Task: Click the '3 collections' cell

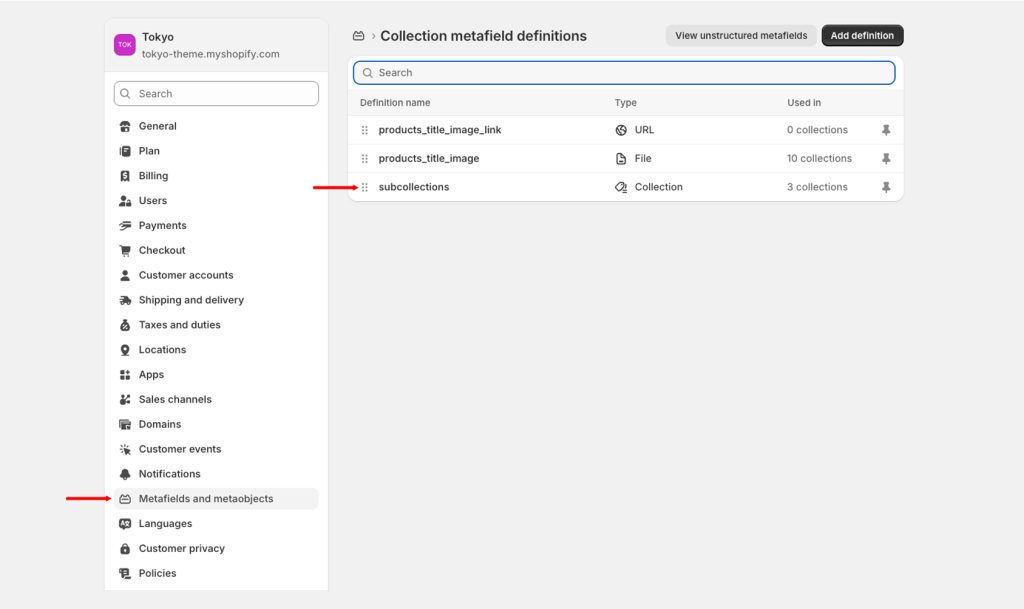Action: [x=817, y=187]
